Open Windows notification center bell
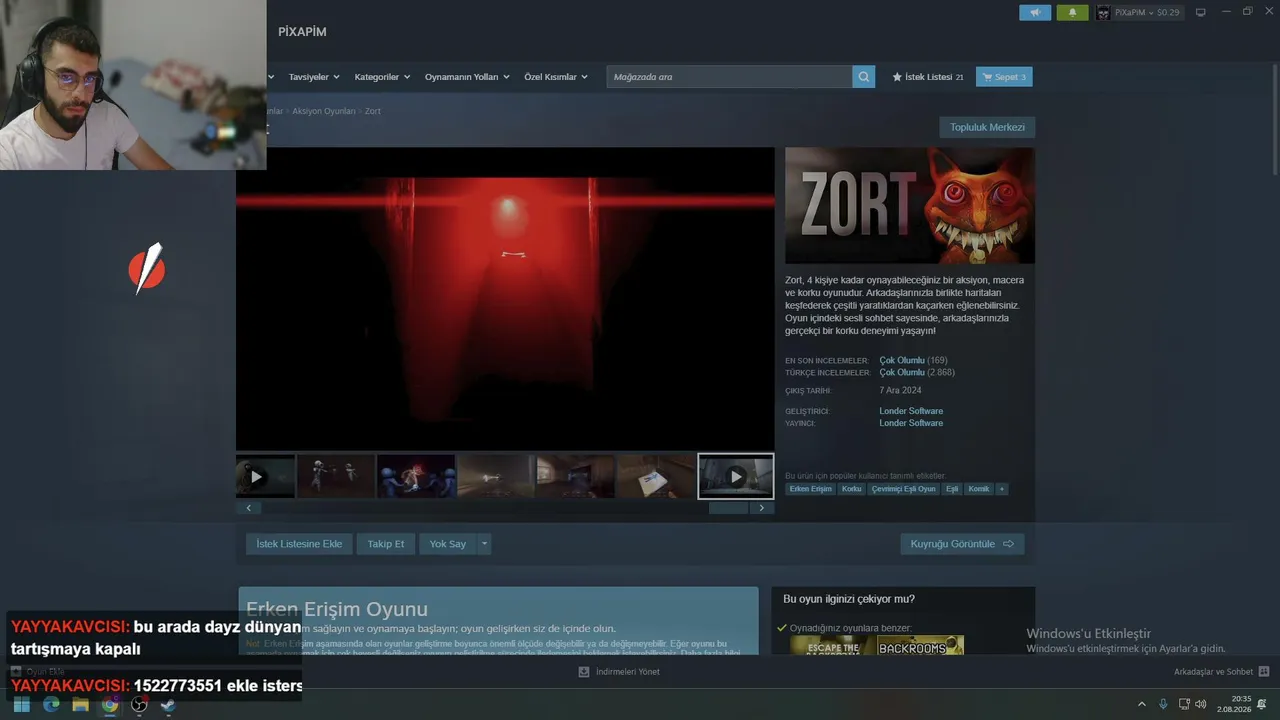This screenshot has height=720, width=1280. point(1262,704)
